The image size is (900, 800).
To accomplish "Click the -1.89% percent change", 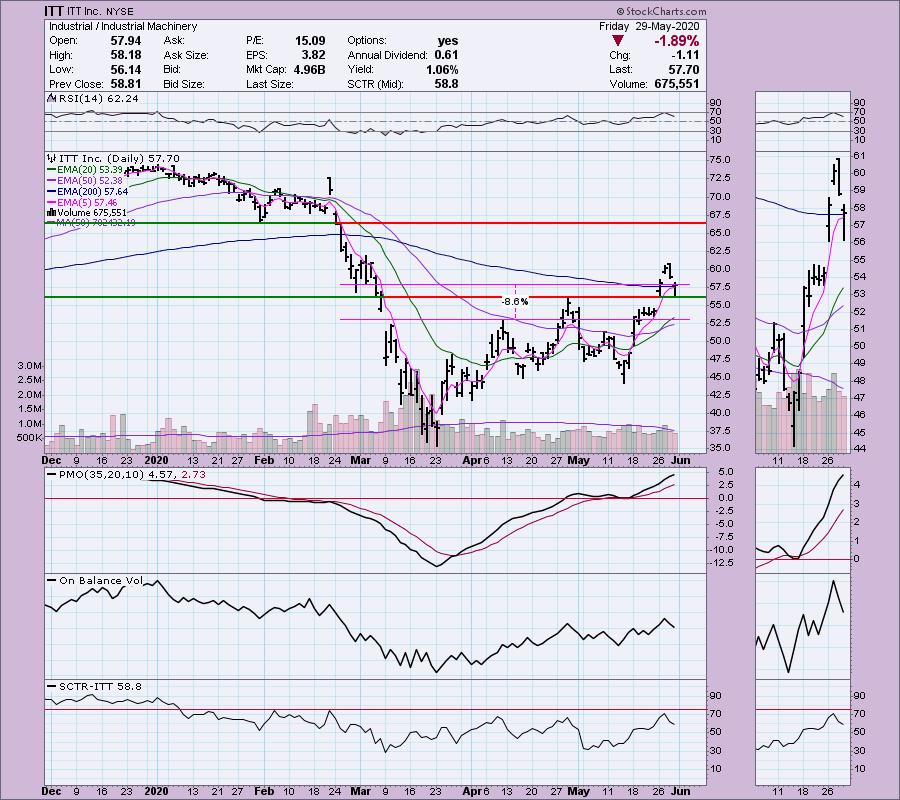I will click(x=676, y=41).
